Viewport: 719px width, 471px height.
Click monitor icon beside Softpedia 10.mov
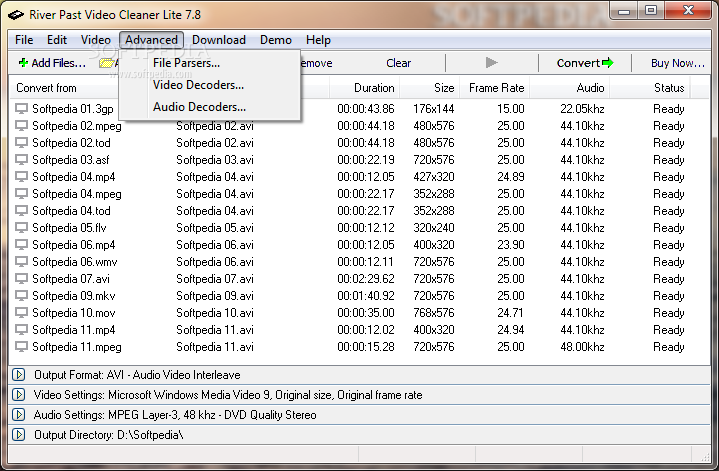(x=21, y=312)
